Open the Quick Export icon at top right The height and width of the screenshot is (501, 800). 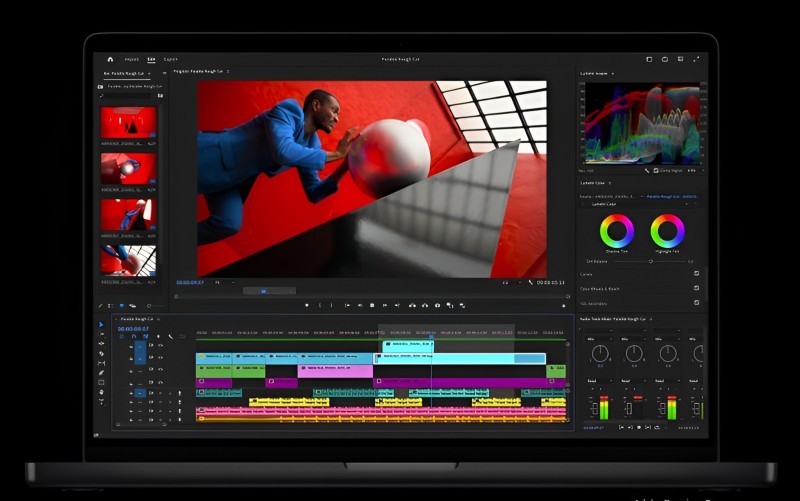tap(680, 59)
